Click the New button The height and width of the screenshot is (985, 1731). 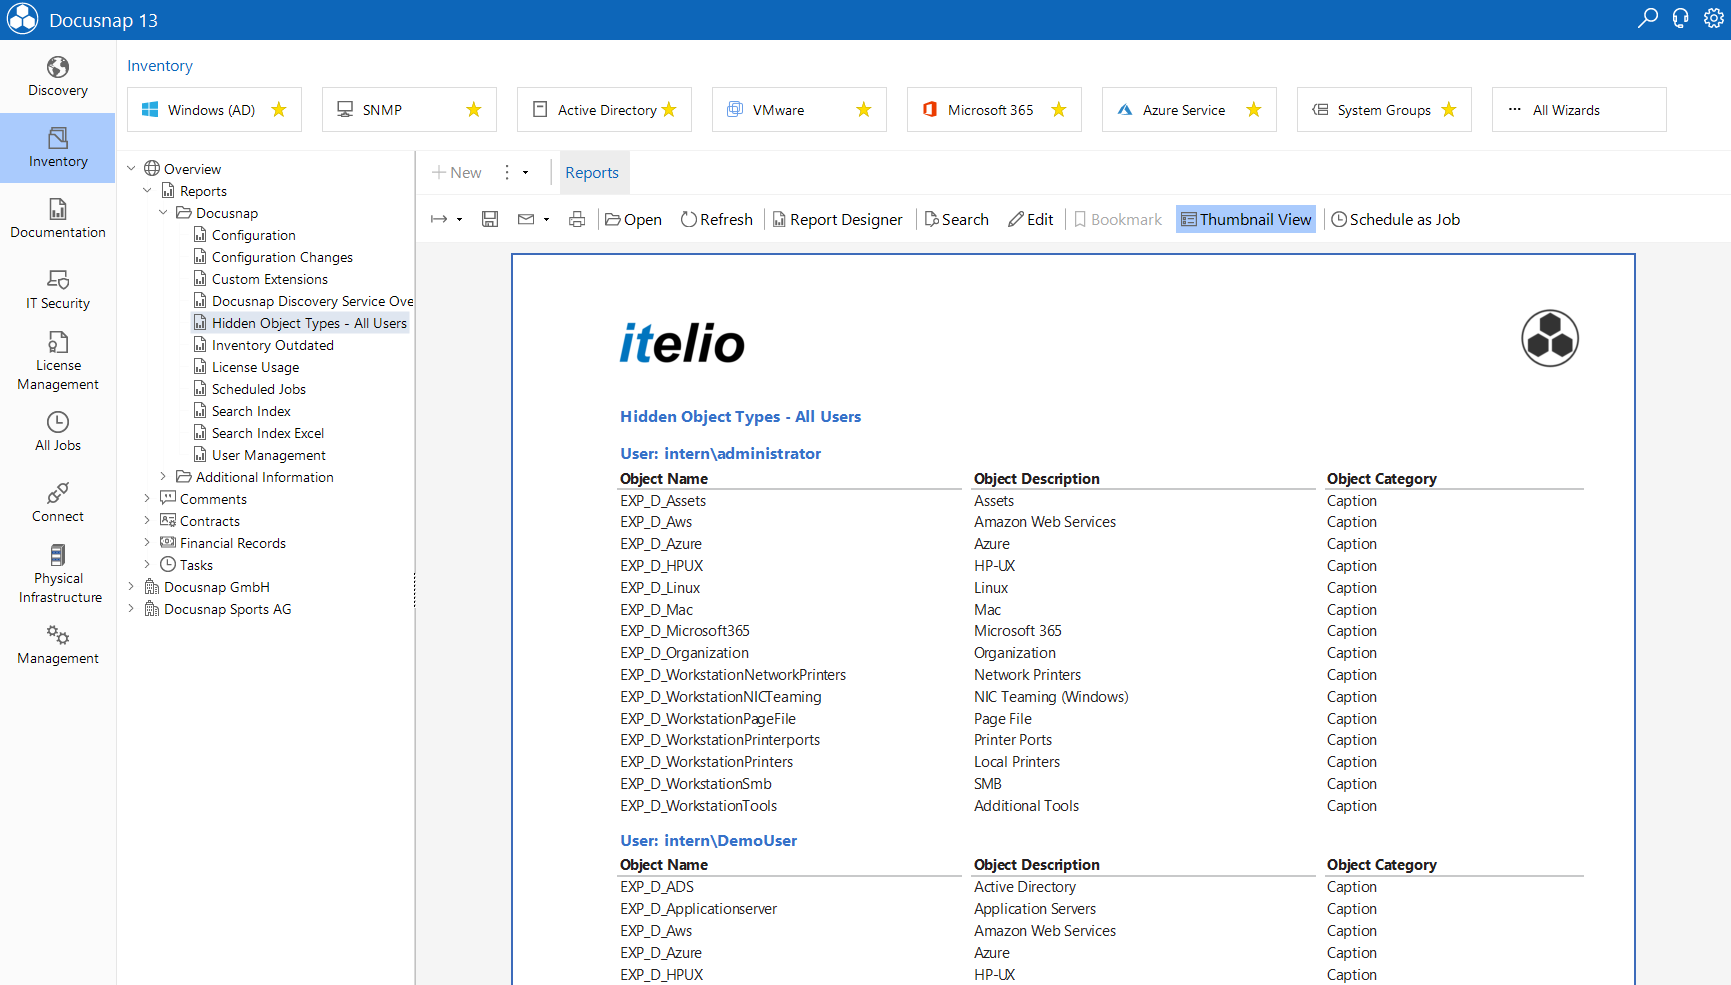457,172
